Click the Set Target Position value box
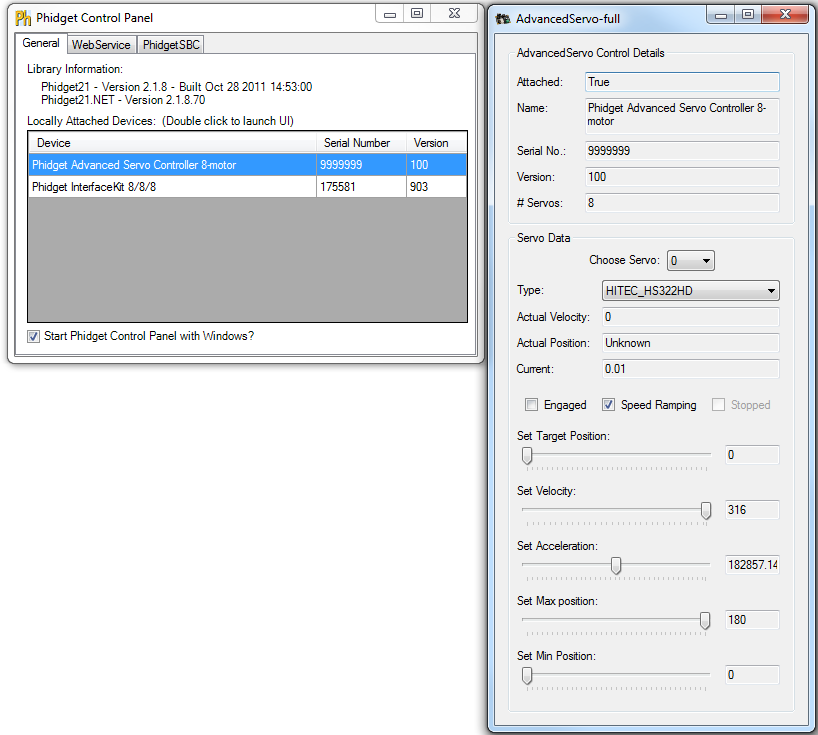This screenshot has height=735, width=818. click(x=752, y=455)
